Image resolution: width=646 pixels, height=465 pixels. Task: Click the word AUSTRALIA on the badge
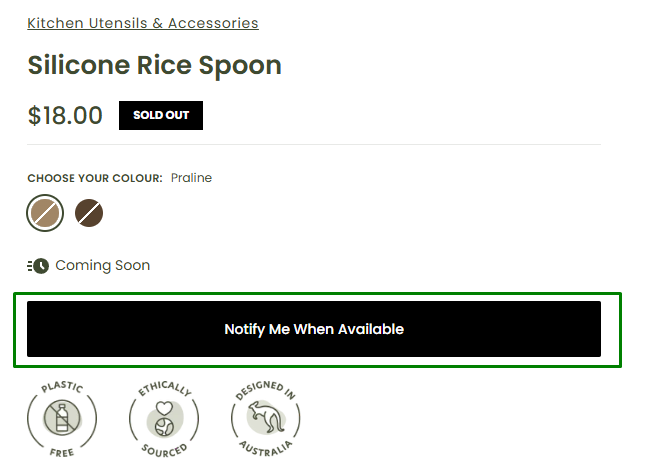266,448
